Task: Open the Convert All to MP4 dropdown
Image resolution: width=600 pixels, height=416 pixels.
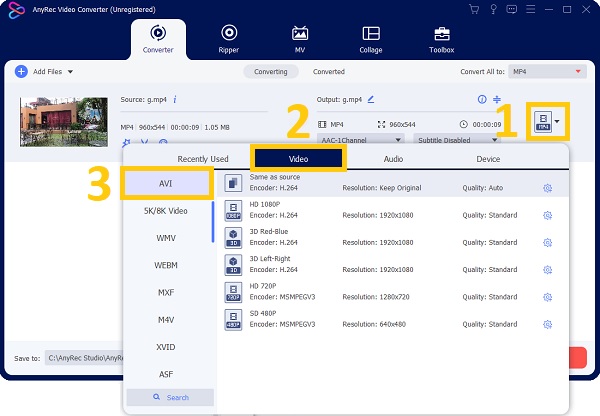Action: click(x=547, y=72)
